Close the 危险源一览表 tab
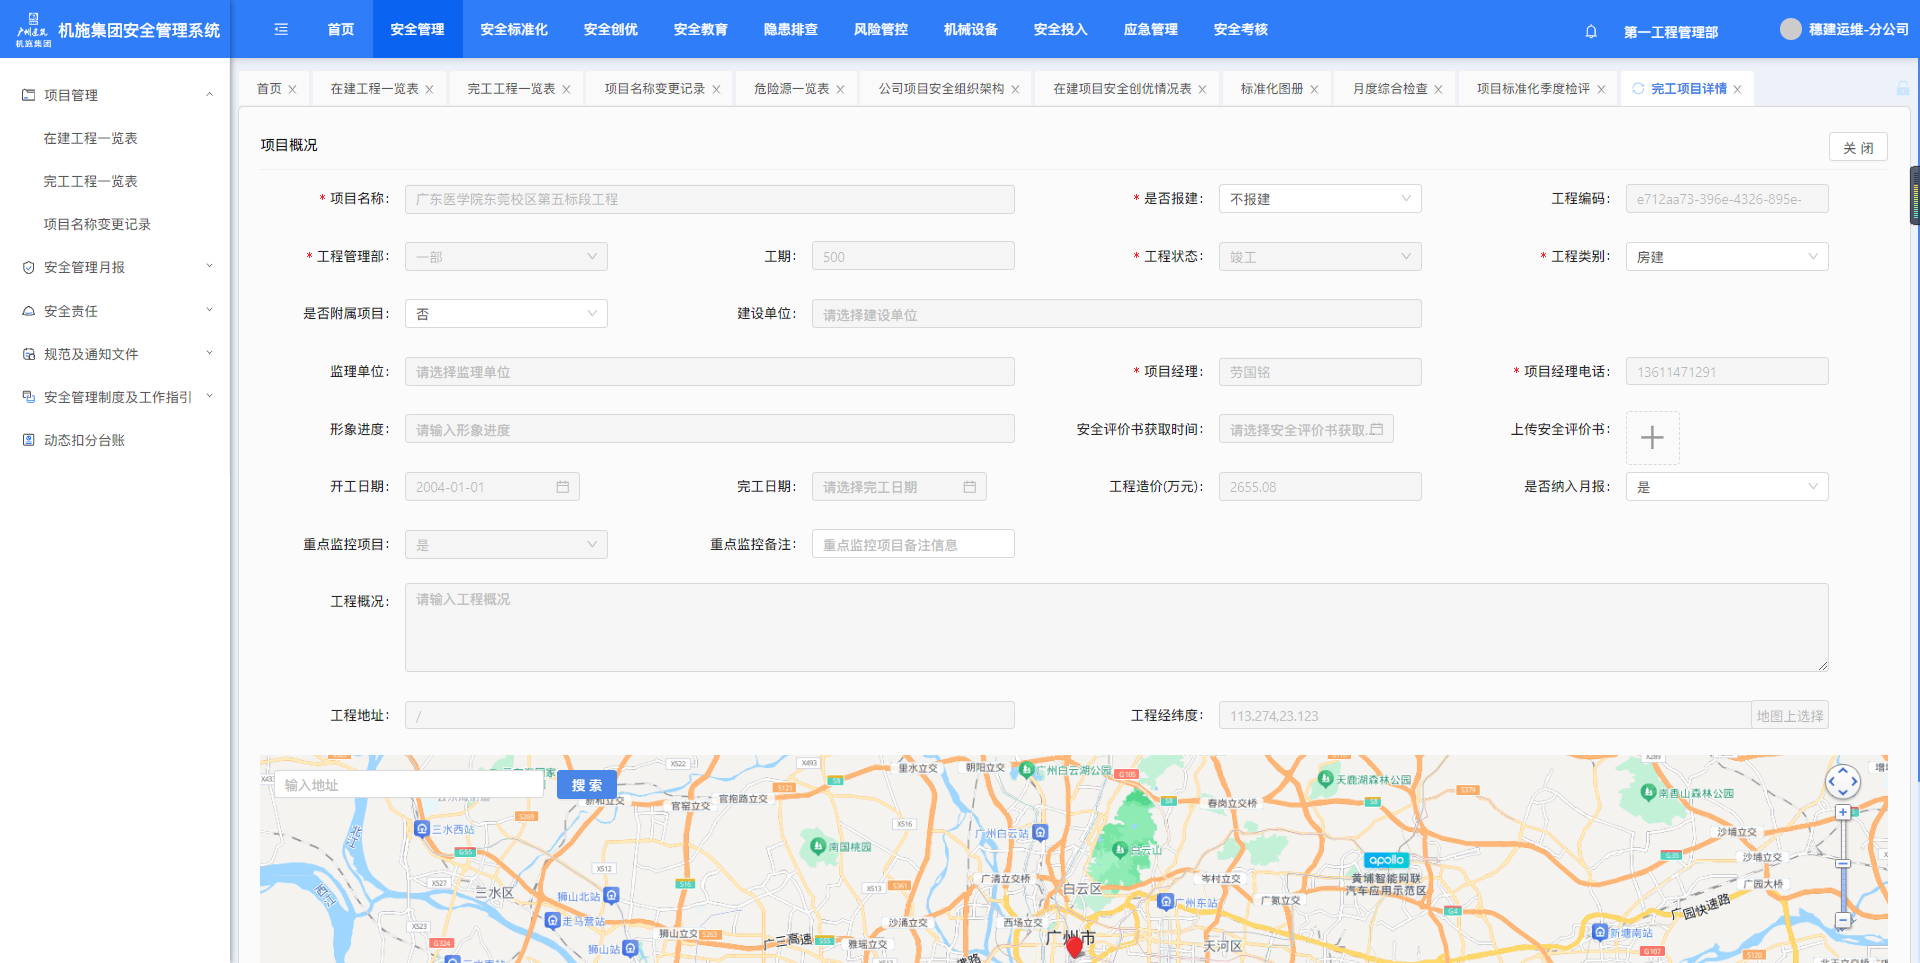 841,89
